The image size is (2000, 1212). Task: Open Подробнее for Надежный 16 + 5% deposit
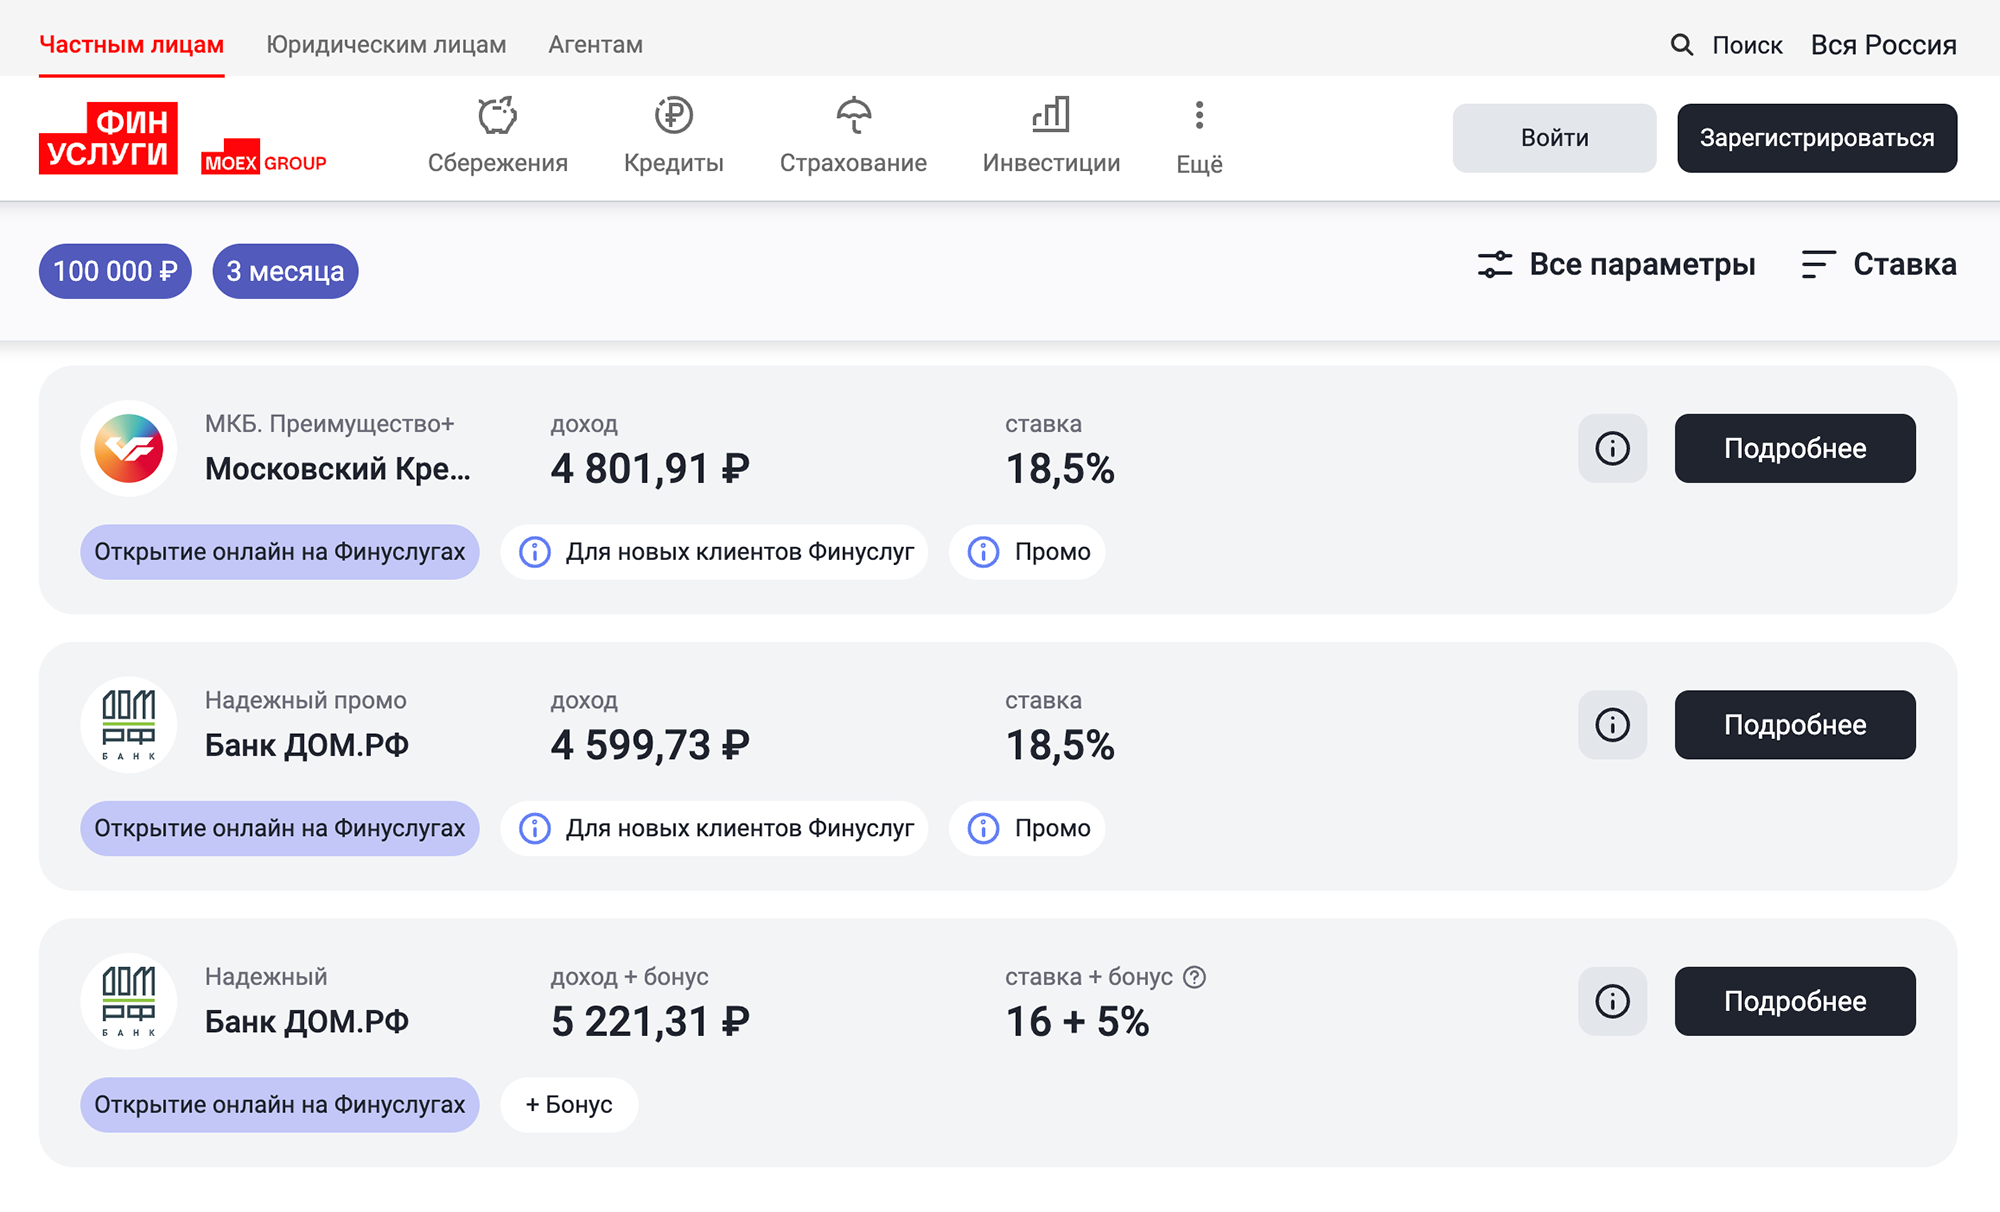point(1795,1001)
